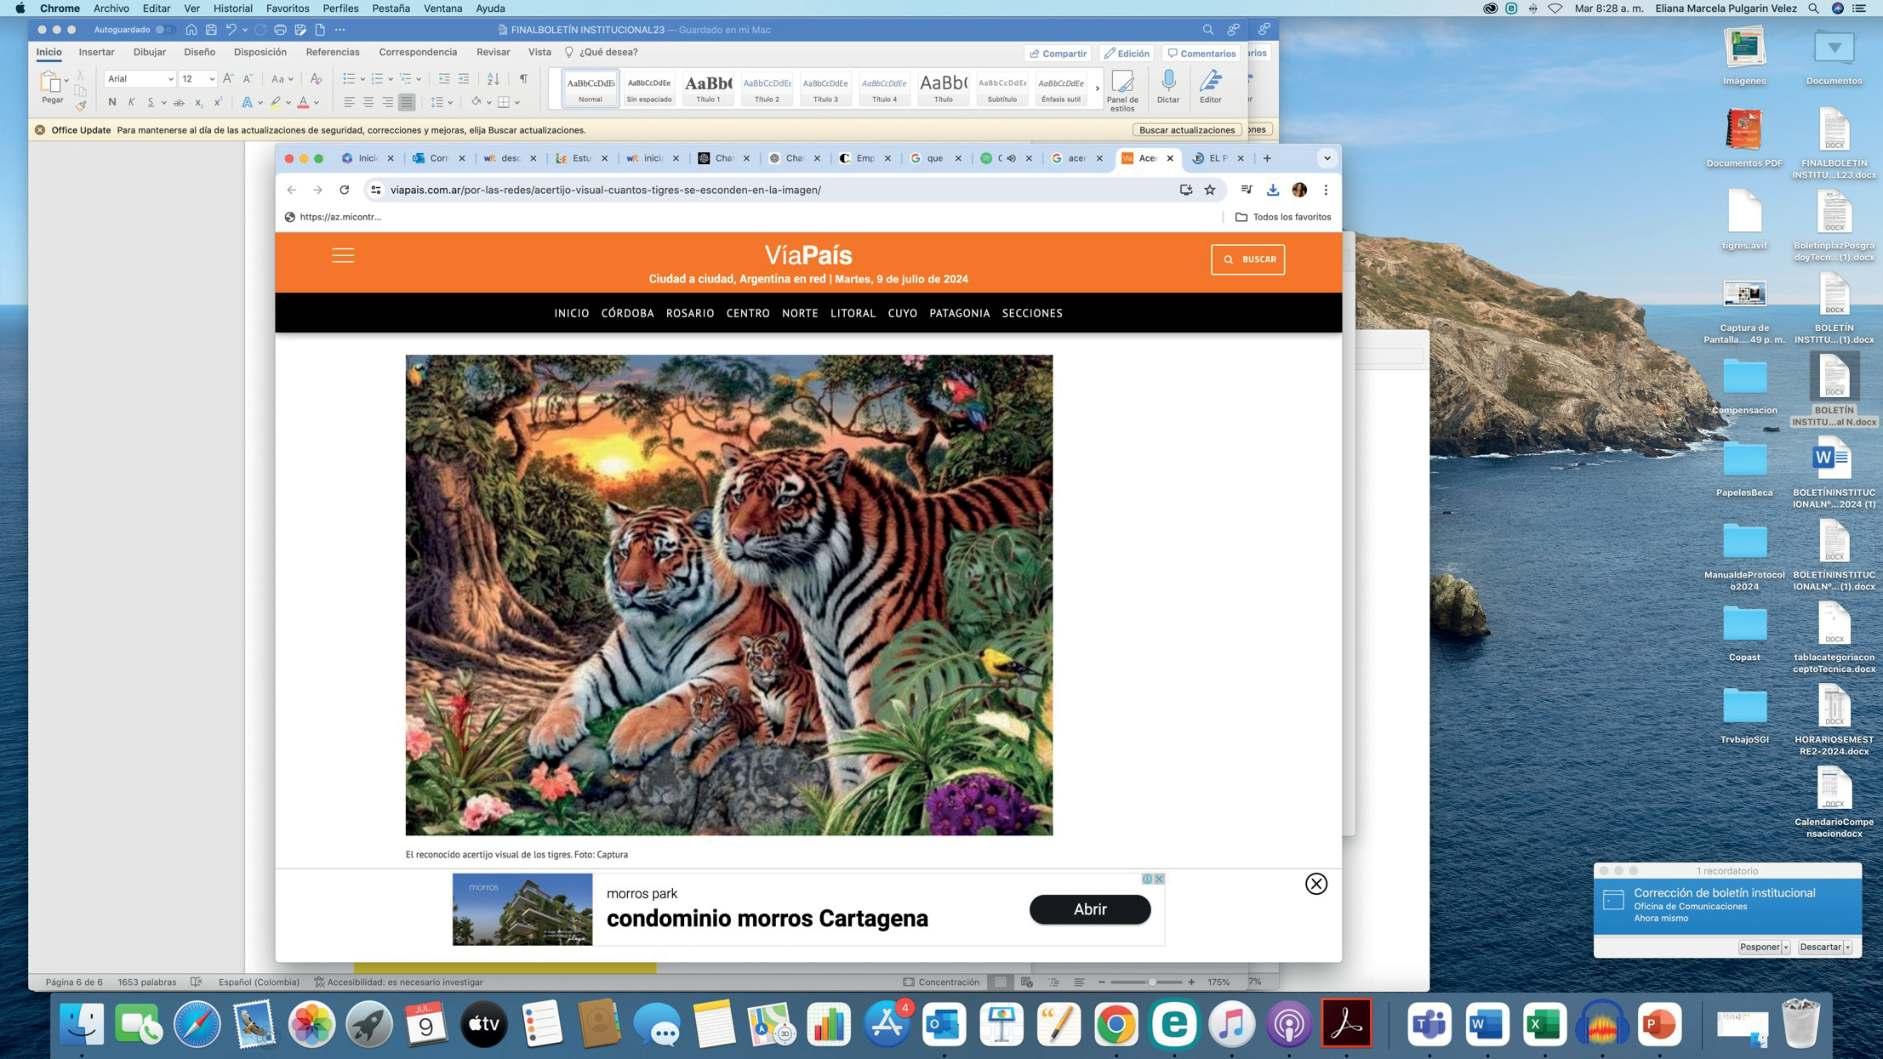
Task: Open Panel de estilos in Word
Action: [x=1122, y=89]
